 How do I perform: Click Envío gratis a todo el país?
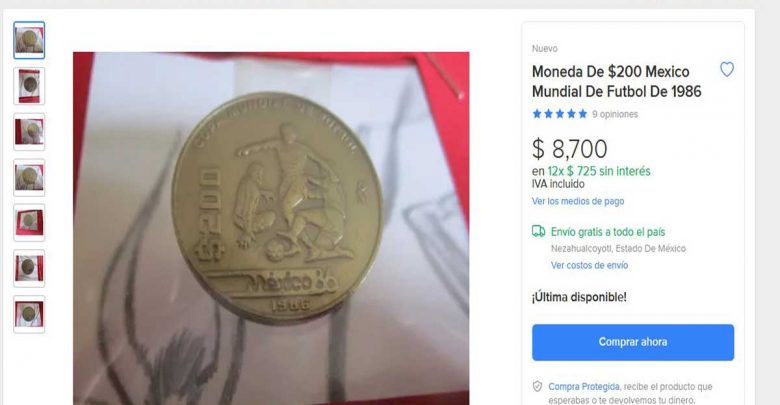click(608, 232)
